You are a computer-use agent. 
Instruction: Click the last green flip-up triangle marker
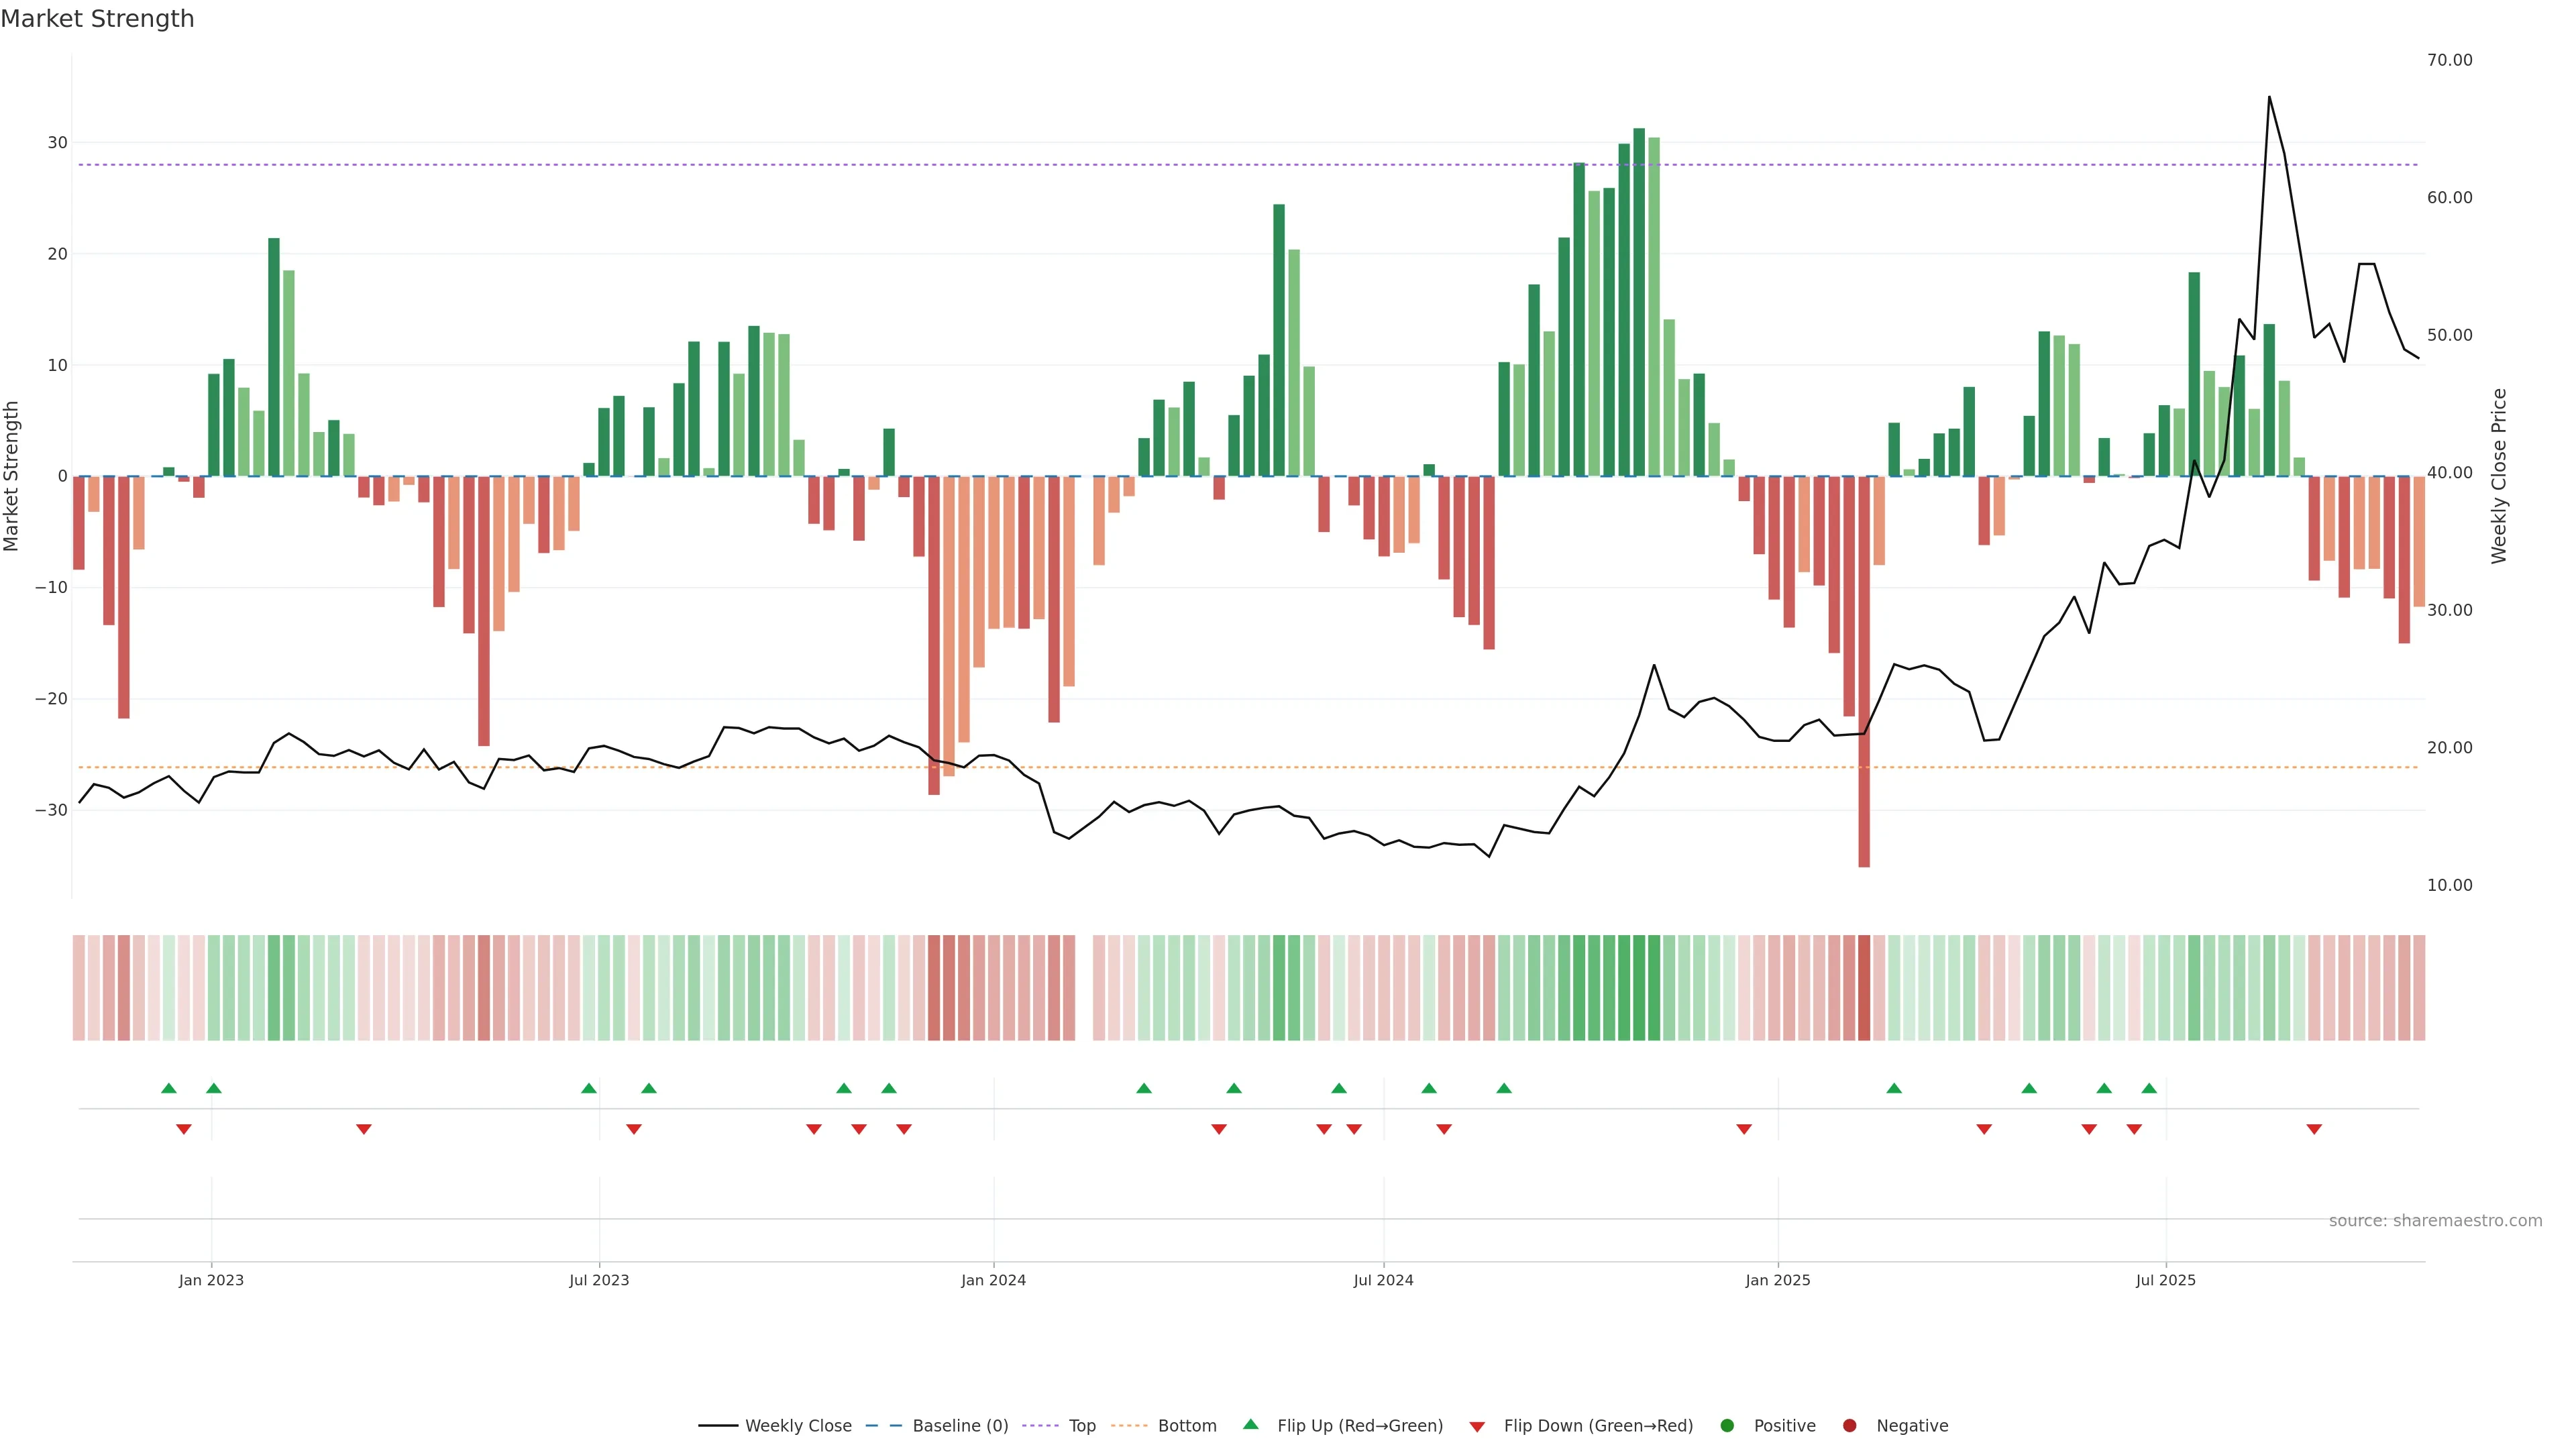click(x=2149, y=1088)
